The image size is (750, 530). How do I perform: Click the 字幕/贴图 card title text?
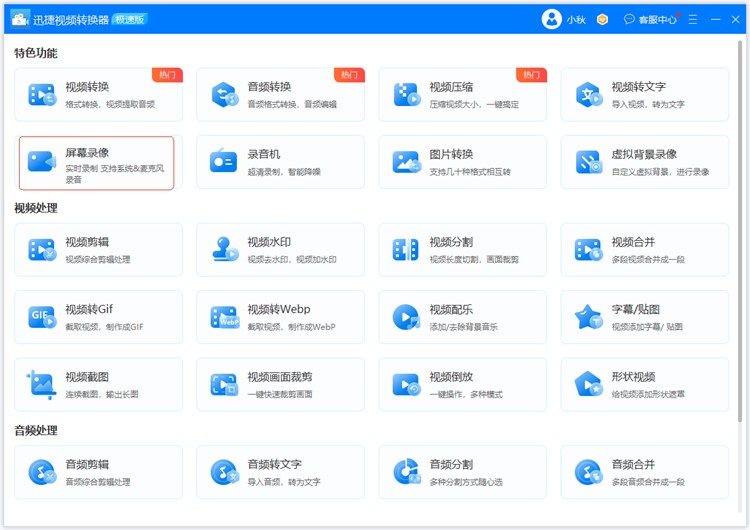point(636,309)
